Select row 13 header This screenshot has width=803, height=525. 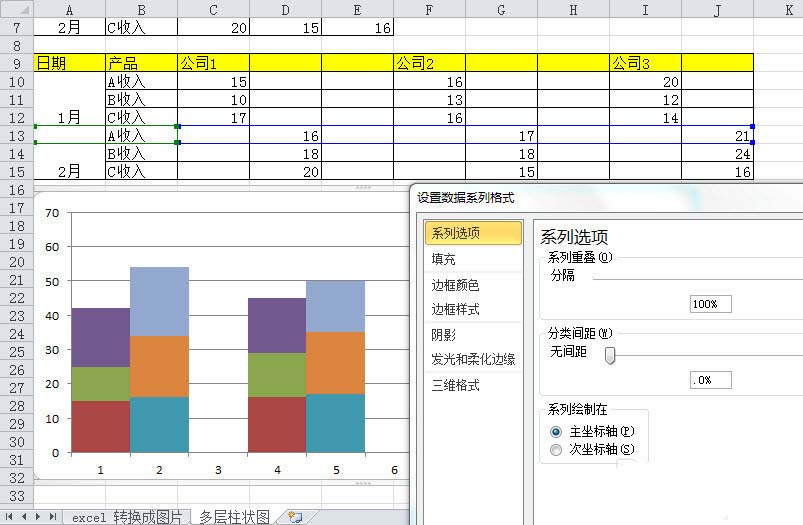coord(16,135)
